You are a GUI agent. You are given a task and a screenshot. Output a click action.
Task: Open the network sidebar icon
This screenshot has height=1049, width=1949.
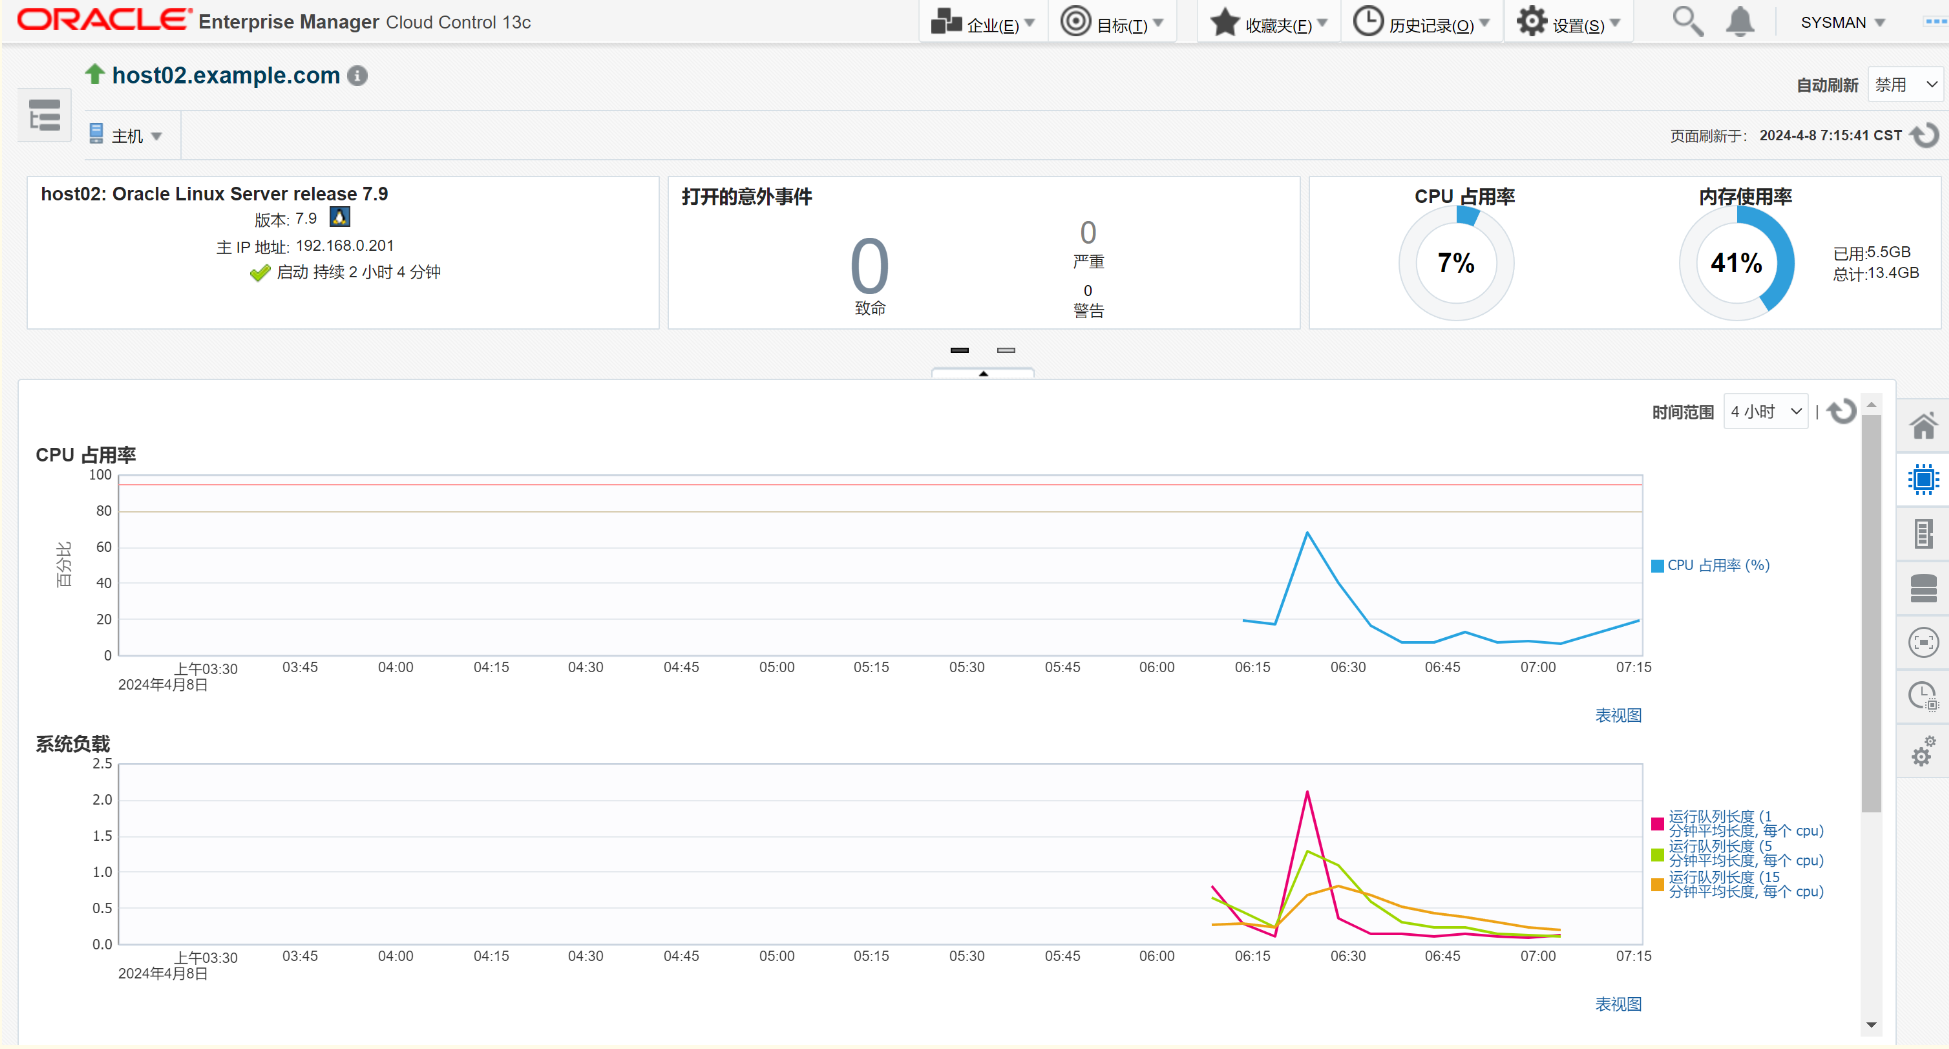1923,642
